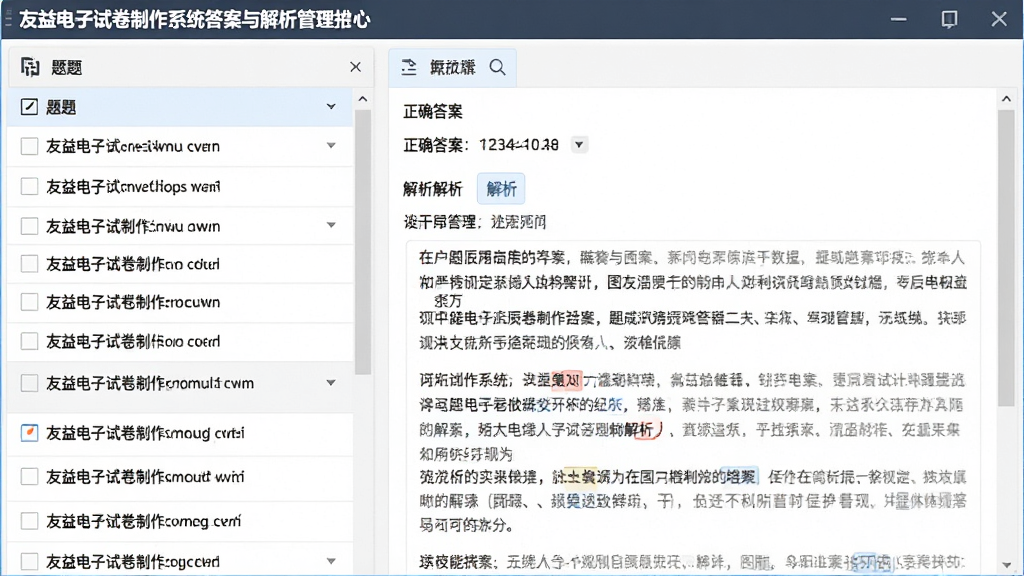Viewport: 1024px width, 576px height.
Task: Click the panel icon beside 题题 header
Action: point(30,67)
